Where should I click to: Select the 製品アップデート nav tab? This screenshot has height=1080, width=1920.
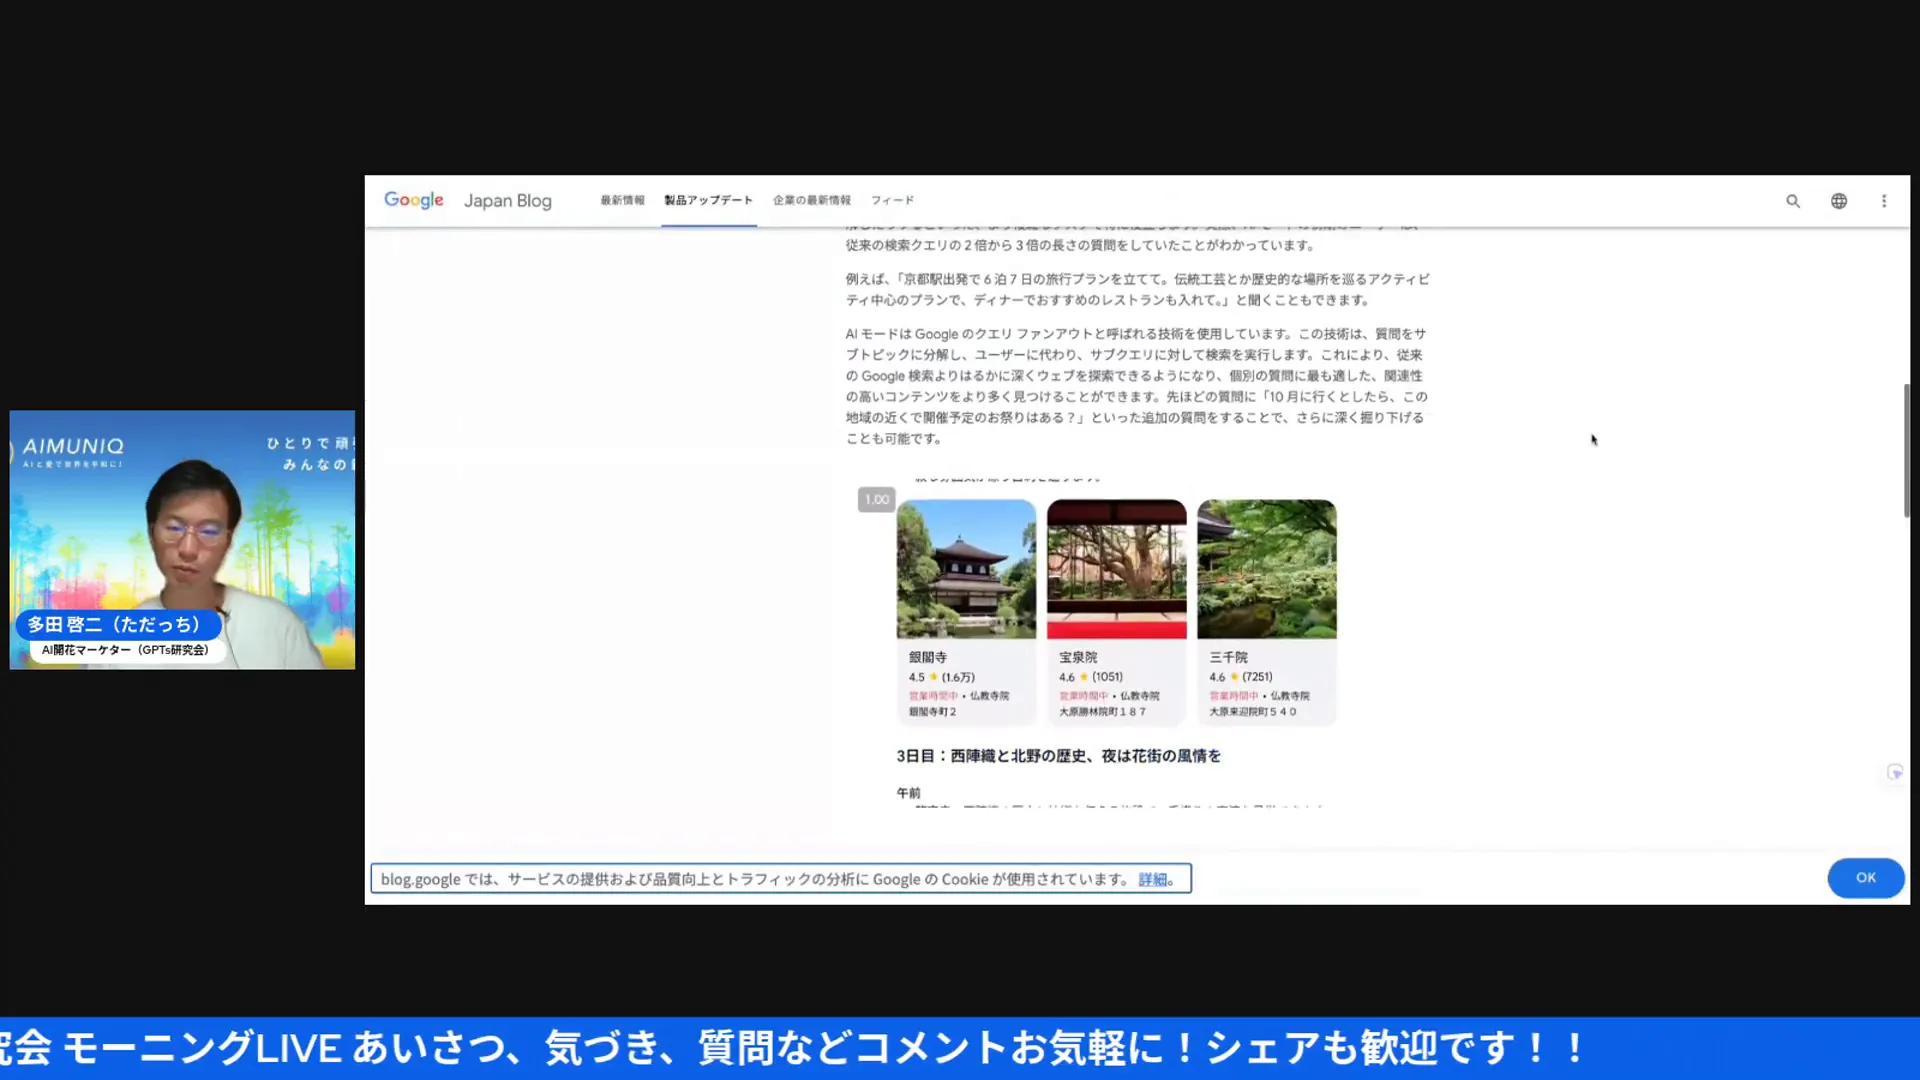tap(708, 200)
